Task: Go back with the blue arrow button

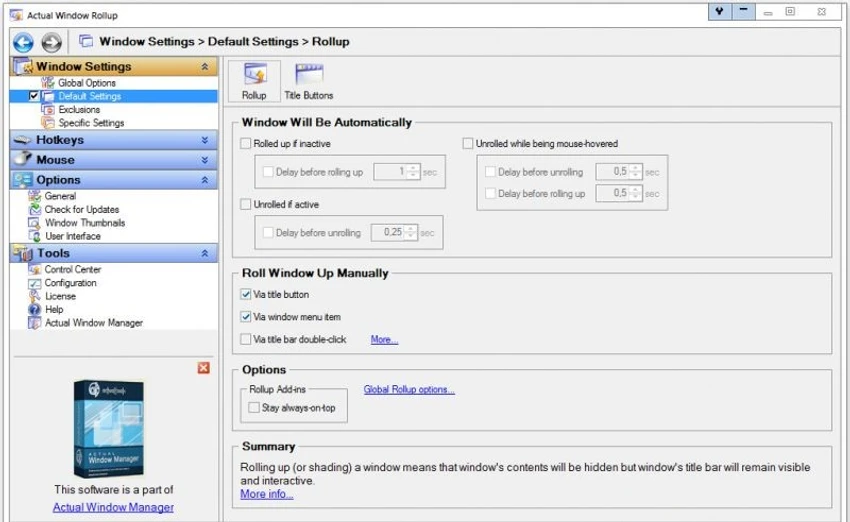Action: pos(23,42)
